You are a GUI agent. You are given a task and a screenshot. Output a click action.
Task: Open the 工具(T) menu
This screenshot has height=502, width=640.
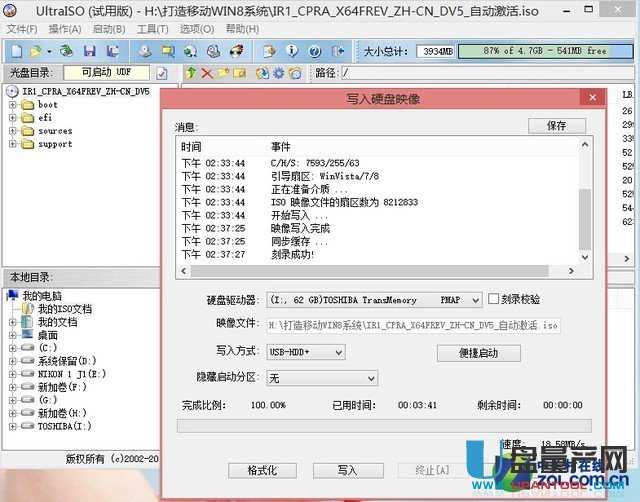(x=153, y=29)
